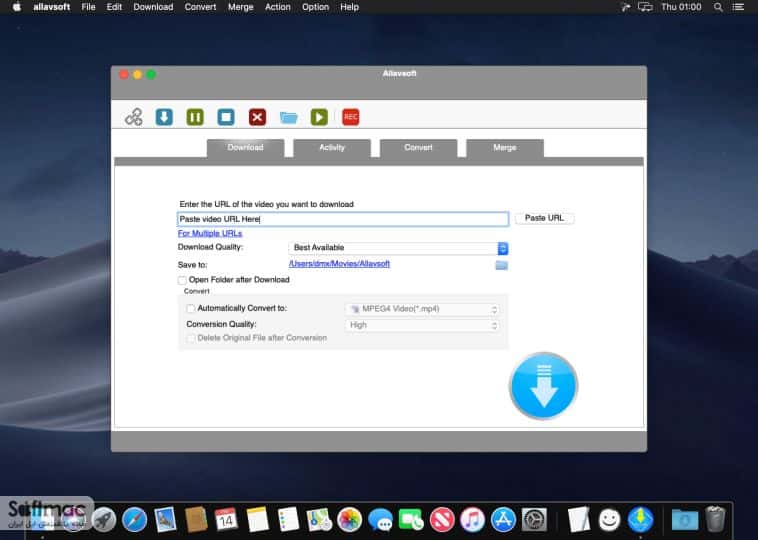This screenshot has height=540, width=758.
Task: Start recording with the red REC icon
Action: [x=350, y=117]
